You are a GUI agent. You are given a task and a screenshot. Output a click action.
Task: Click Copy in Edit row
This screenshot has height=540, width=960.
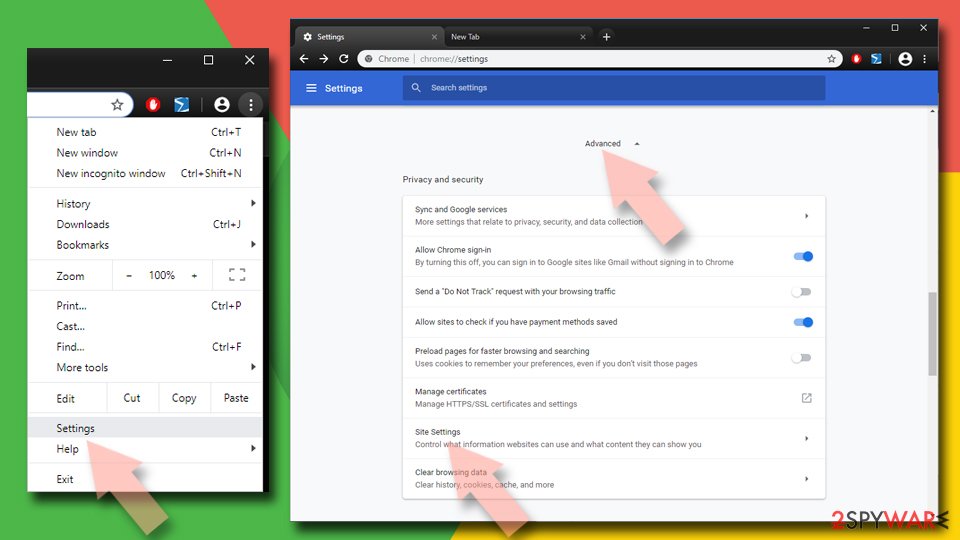coord(184,398)
